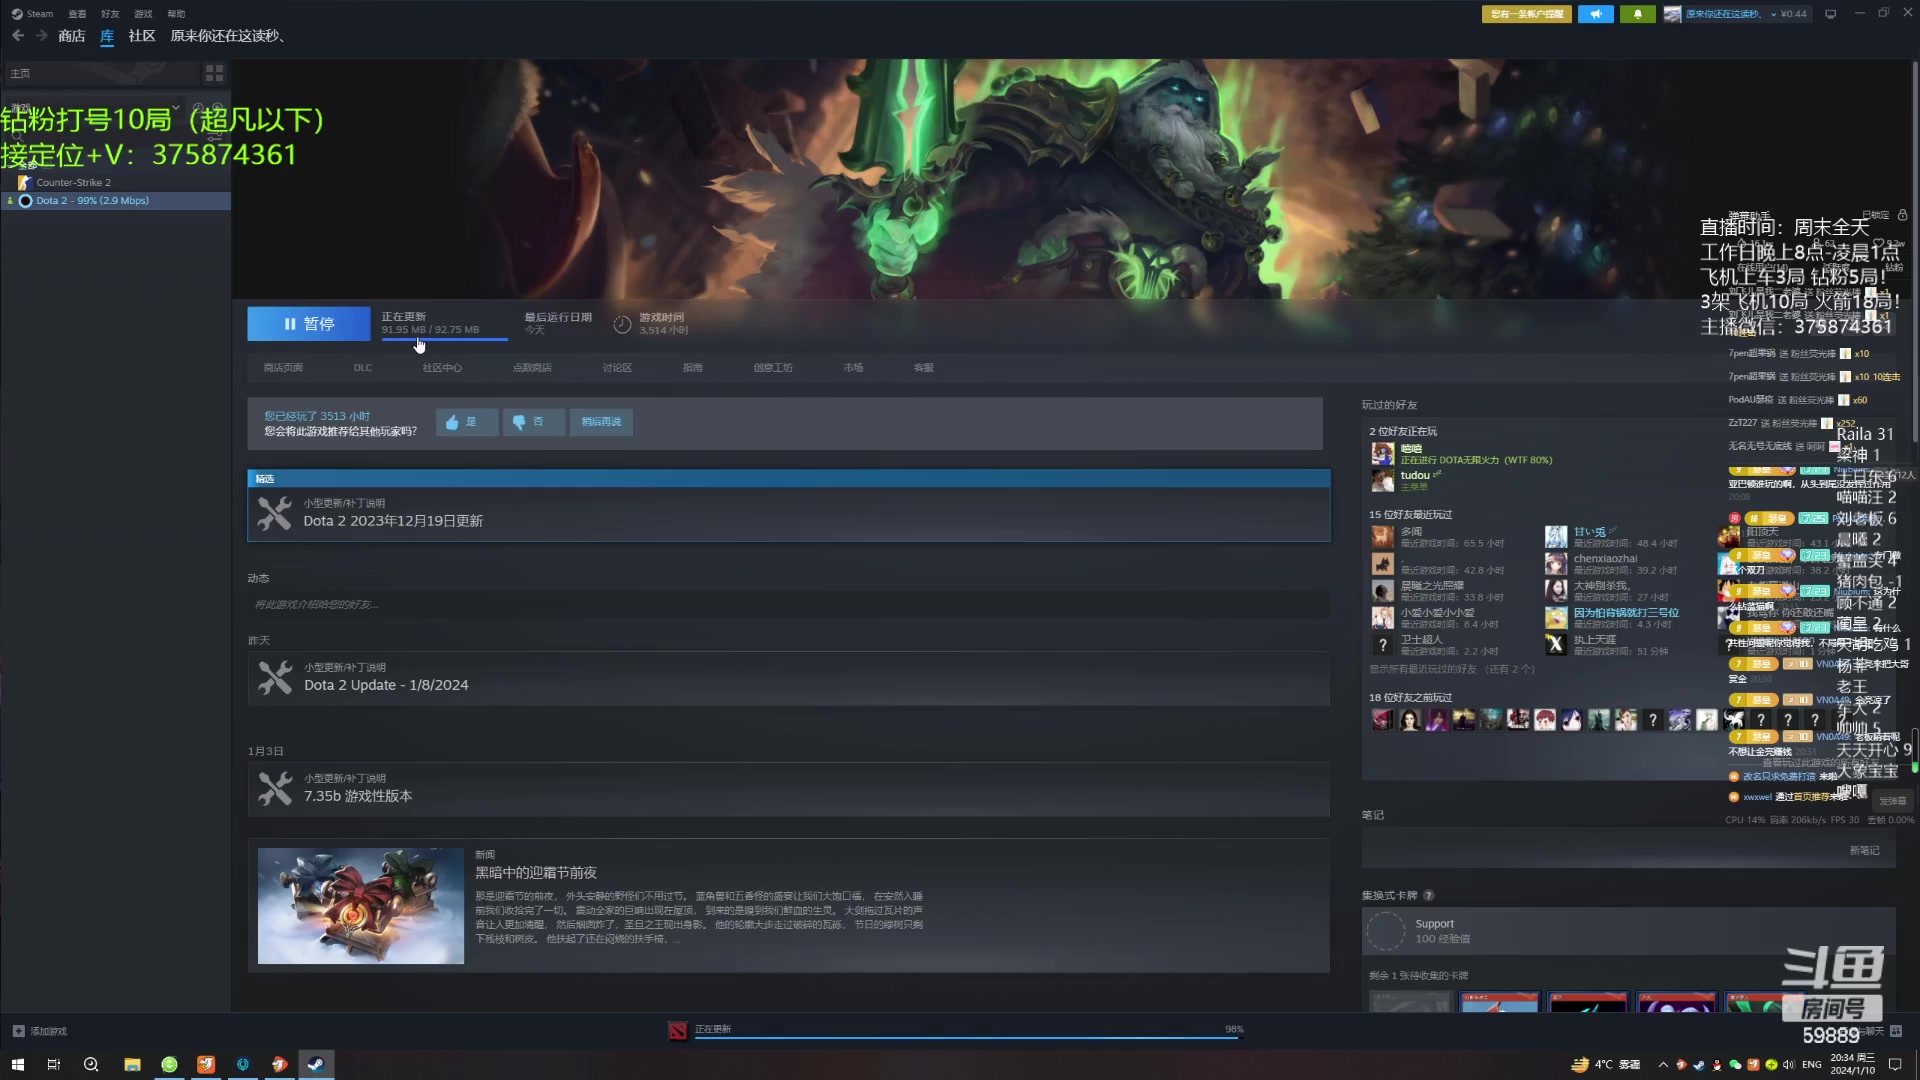Screen dimensions: 1920x1080
Task: Open friend chenxiaozhai profile
Action: pos(1605,559)
